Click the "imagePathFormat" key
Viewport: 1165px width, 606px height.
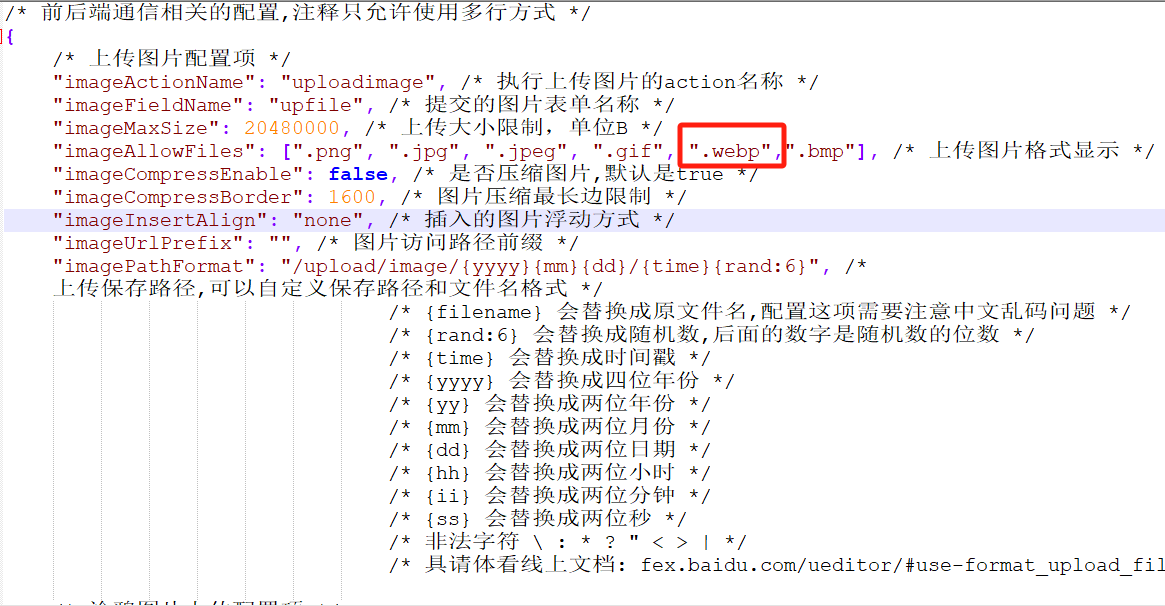click(x=154, y=267)
